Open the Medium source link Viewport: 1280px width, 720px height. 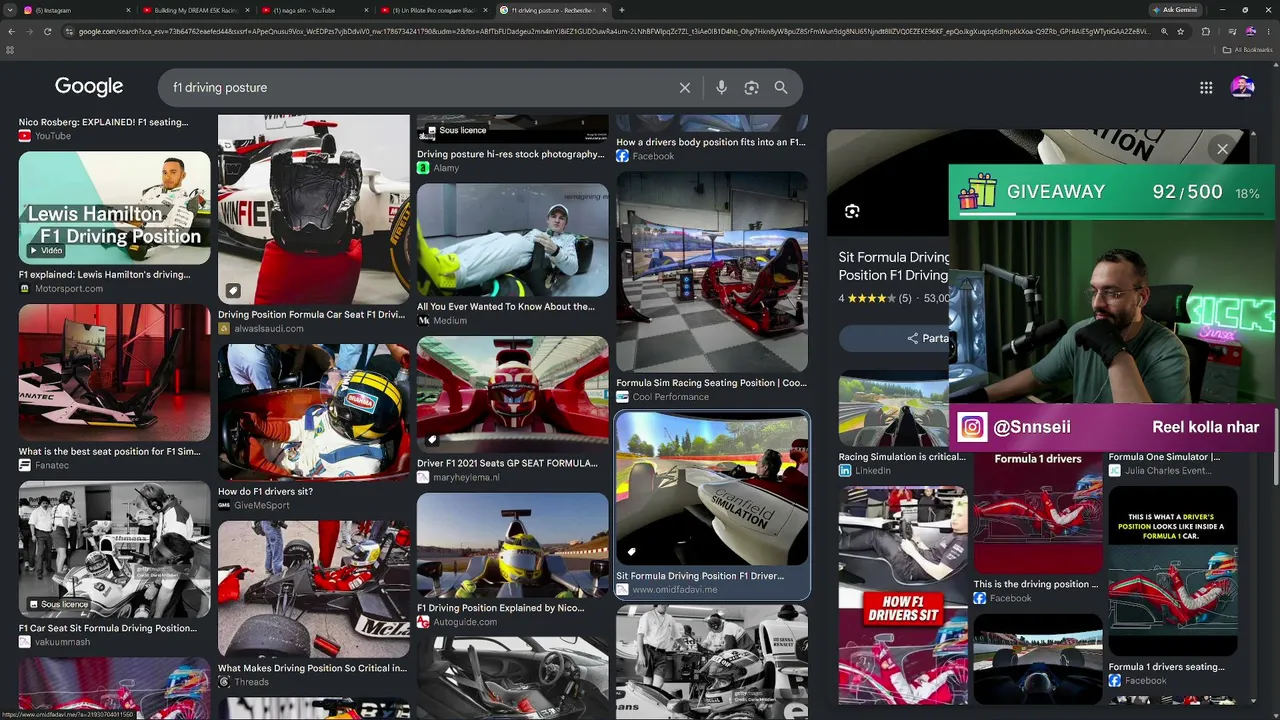449,321
